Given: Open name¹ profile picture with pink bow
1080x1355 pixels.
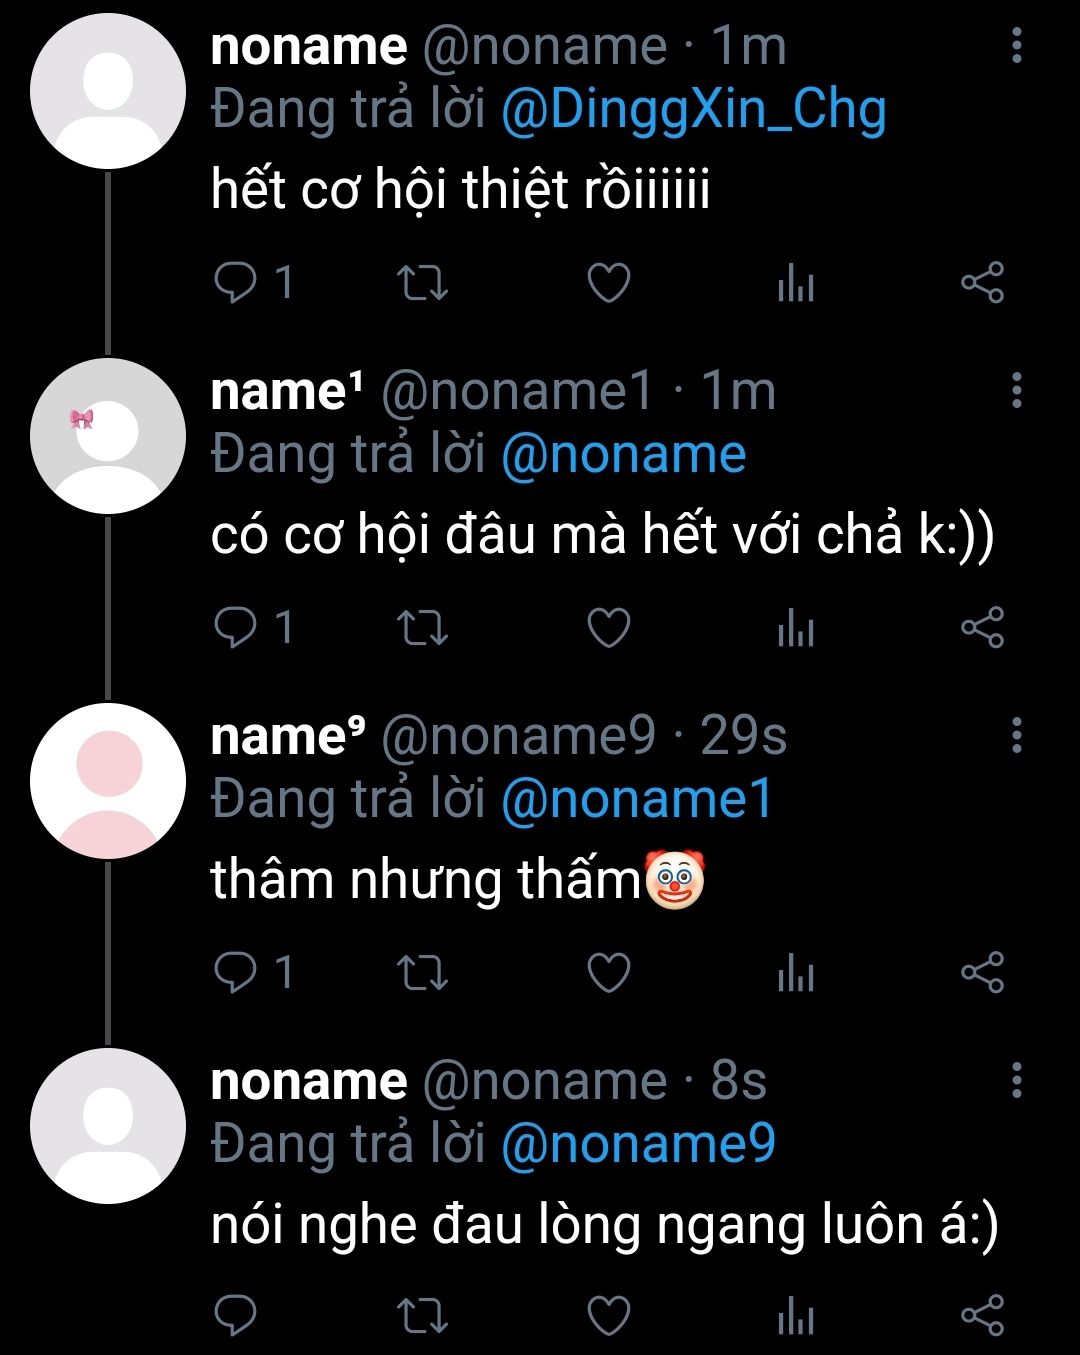Looking at the screenshot, I should click(x=108, y=436).
